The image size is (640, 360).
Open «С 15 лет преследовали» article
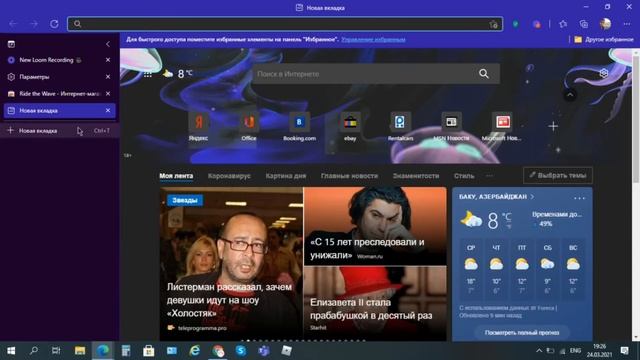click(375, 226)
